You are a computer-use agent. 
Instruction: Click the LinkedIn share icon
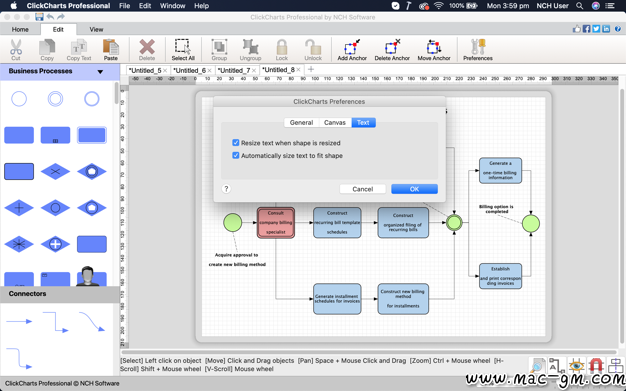coord(606,29)
